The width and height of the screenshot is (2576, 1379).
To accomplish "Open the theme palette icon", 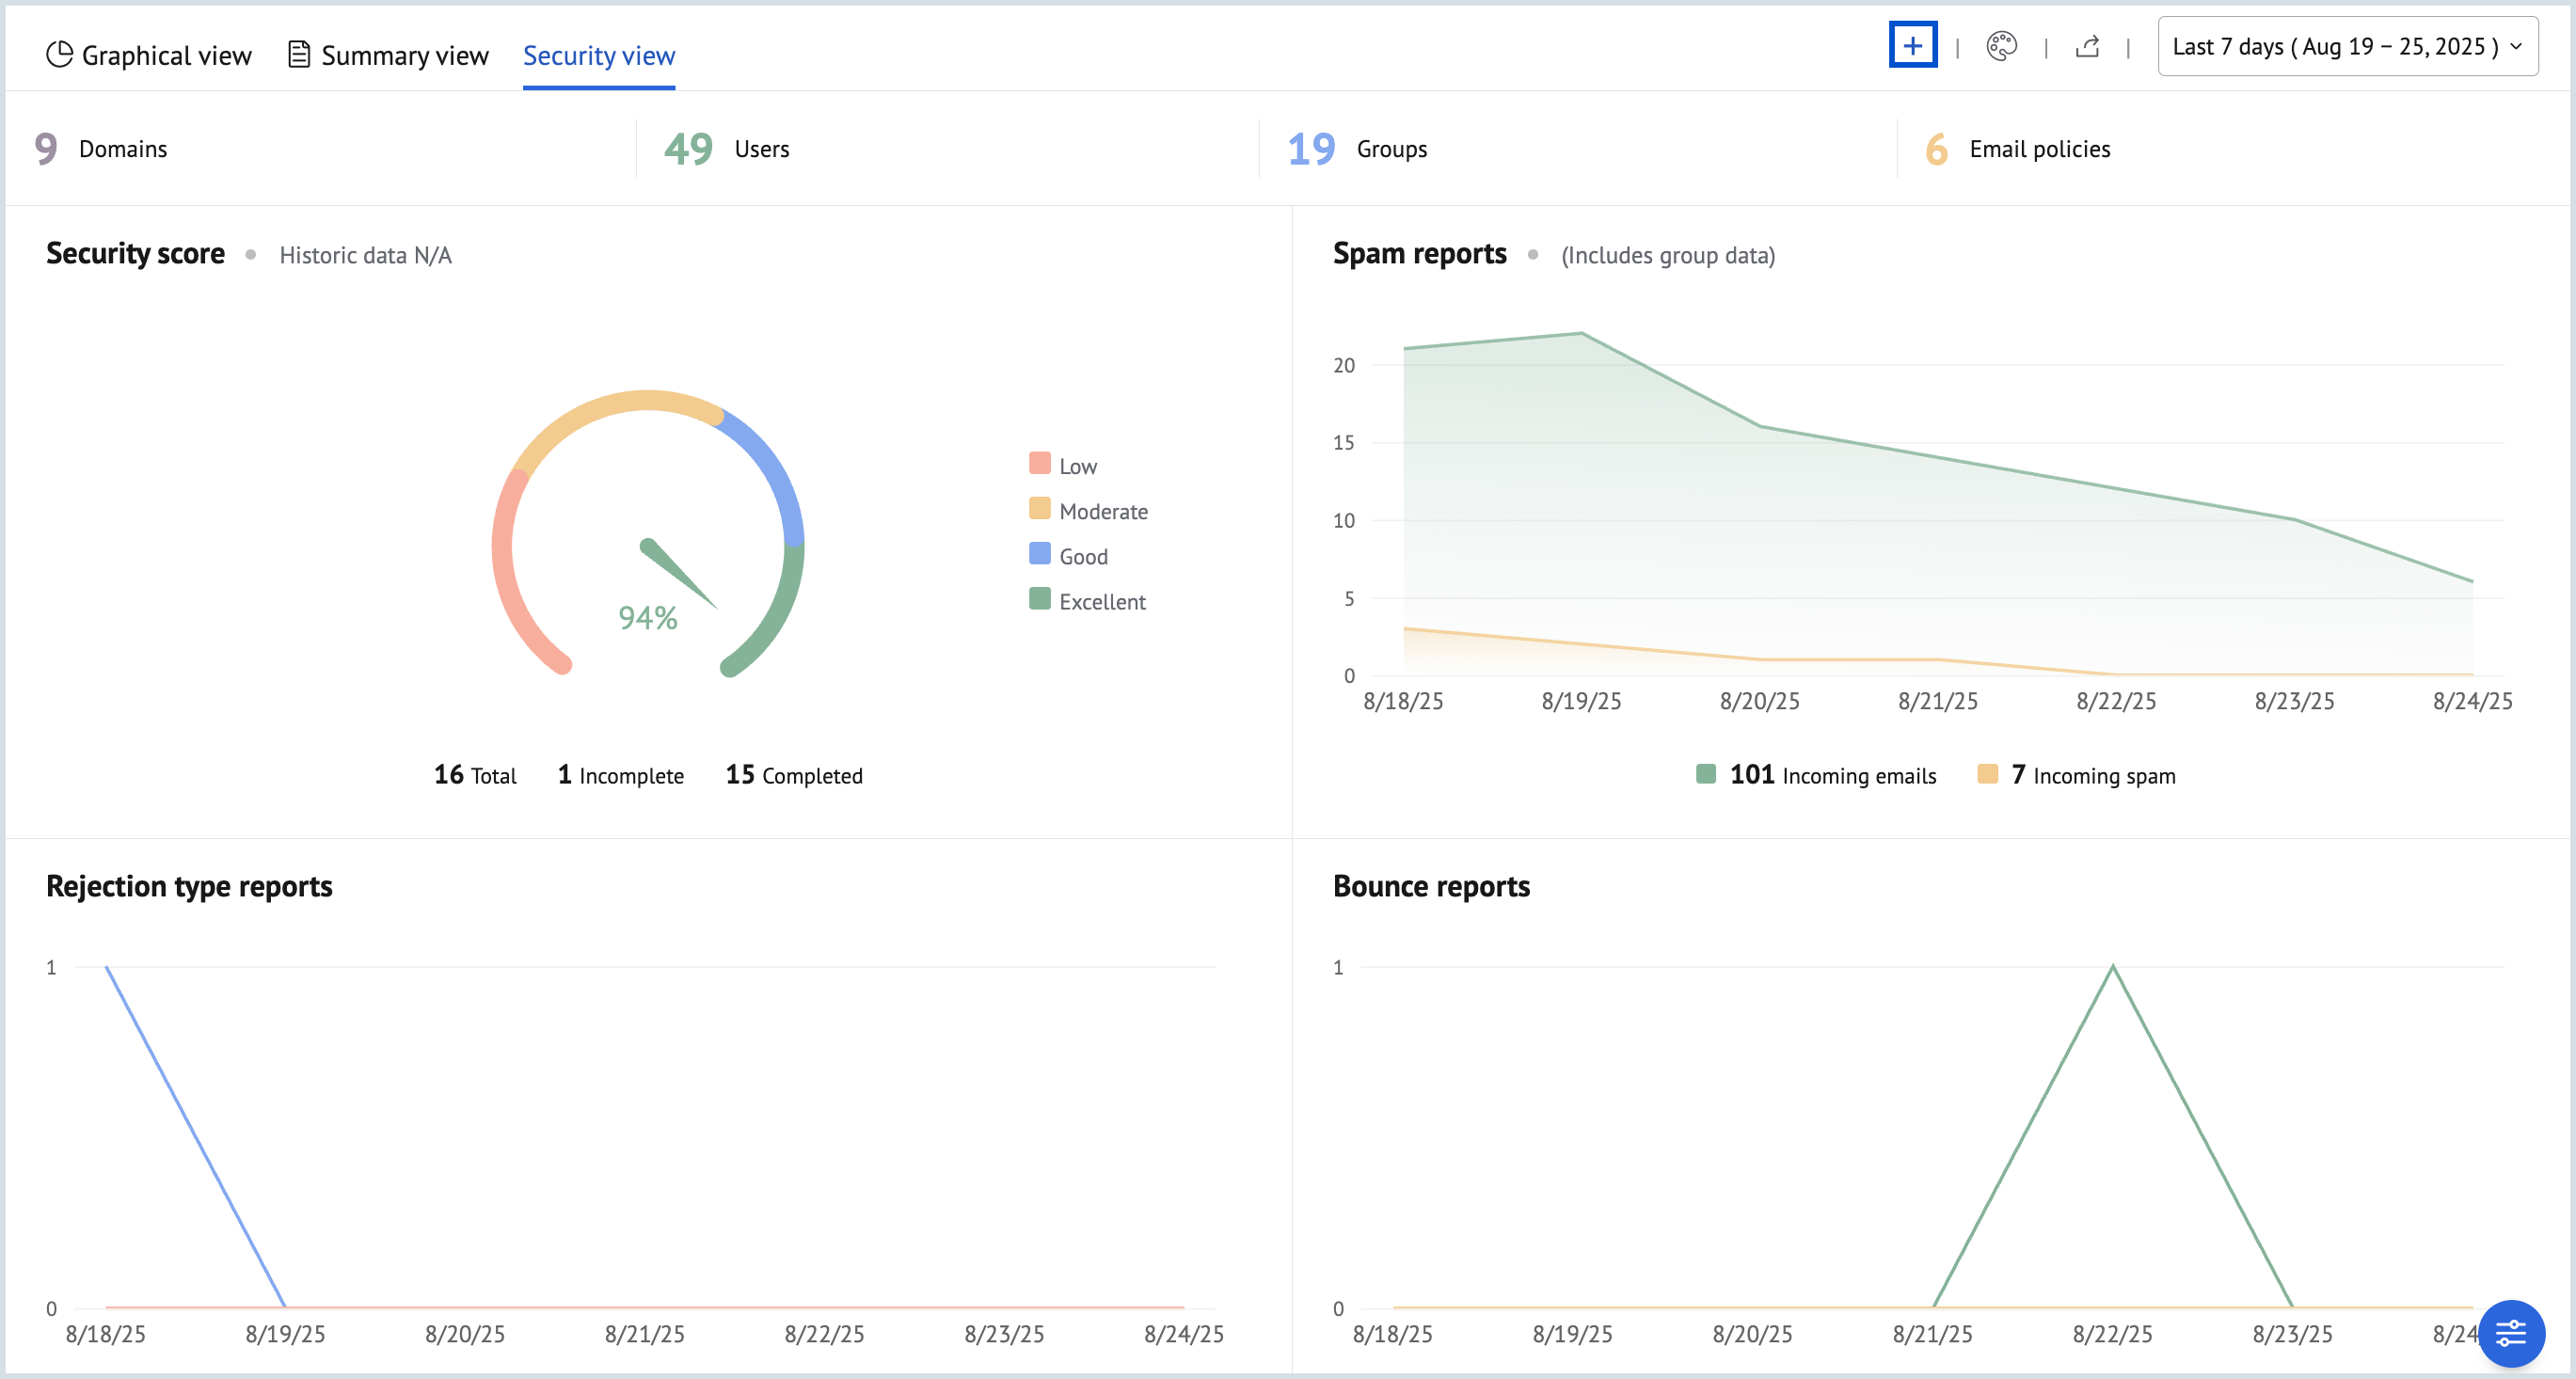I will pos(2001,45).
